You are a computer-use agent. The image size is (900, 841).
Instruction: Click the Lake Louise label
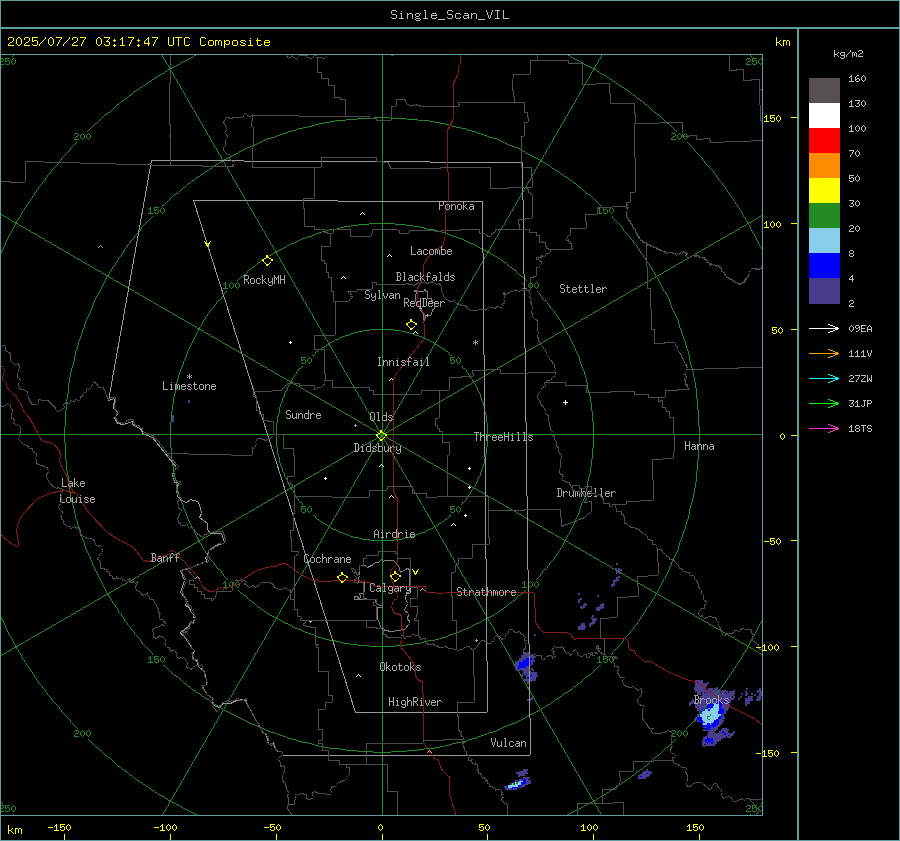[77, 491]
